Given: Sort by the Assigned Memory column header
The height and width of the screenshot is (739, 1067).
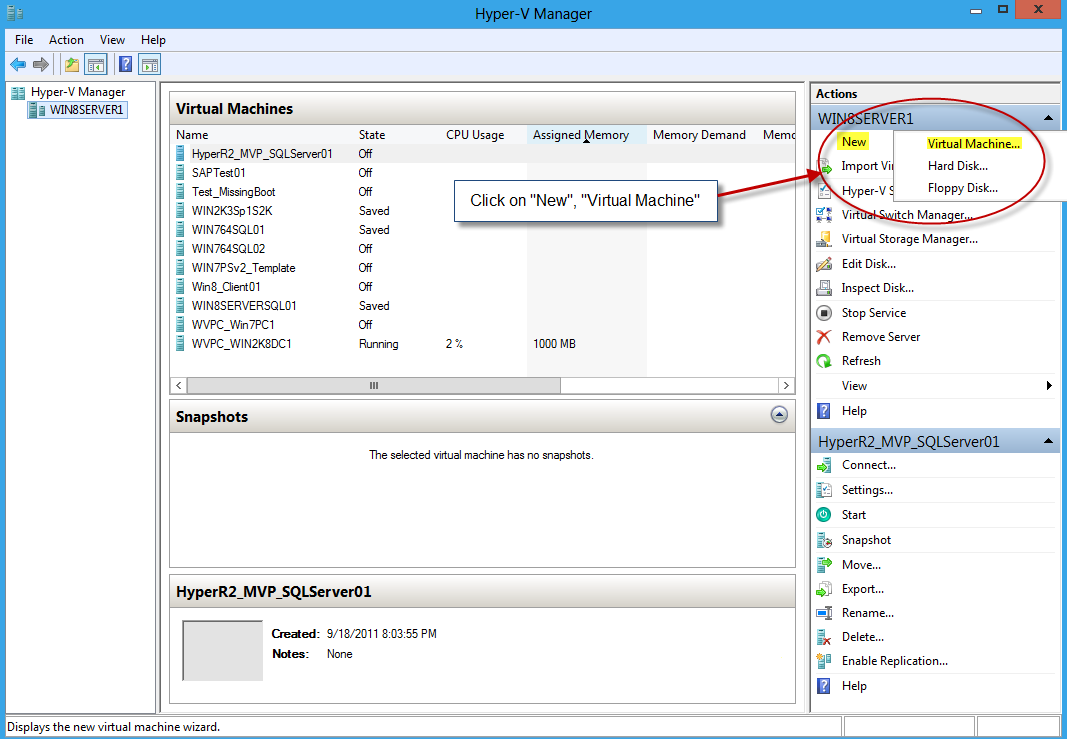Looking at the screenshot, I should (587, 135).
